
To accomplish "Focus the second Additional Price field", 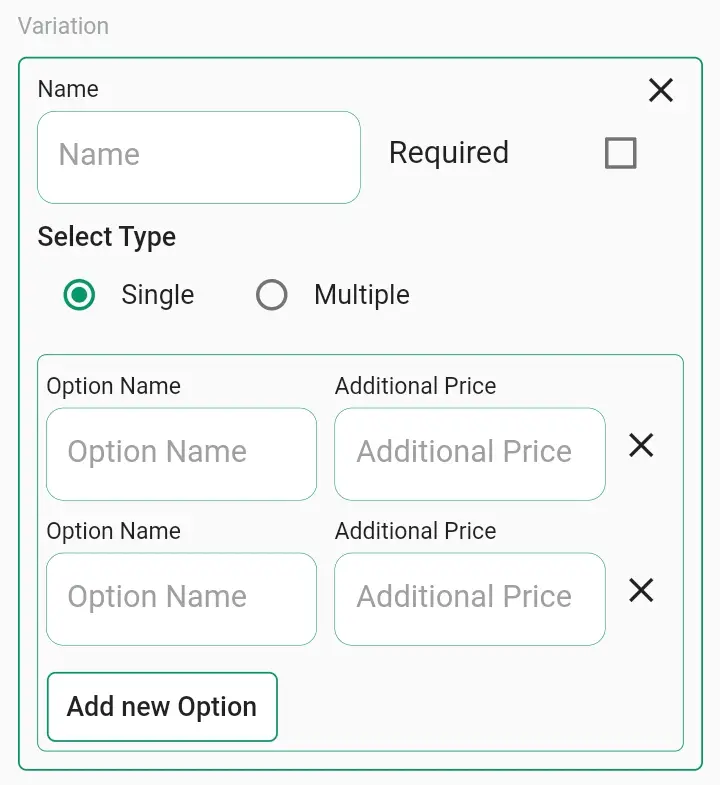I will coord(470,599).
